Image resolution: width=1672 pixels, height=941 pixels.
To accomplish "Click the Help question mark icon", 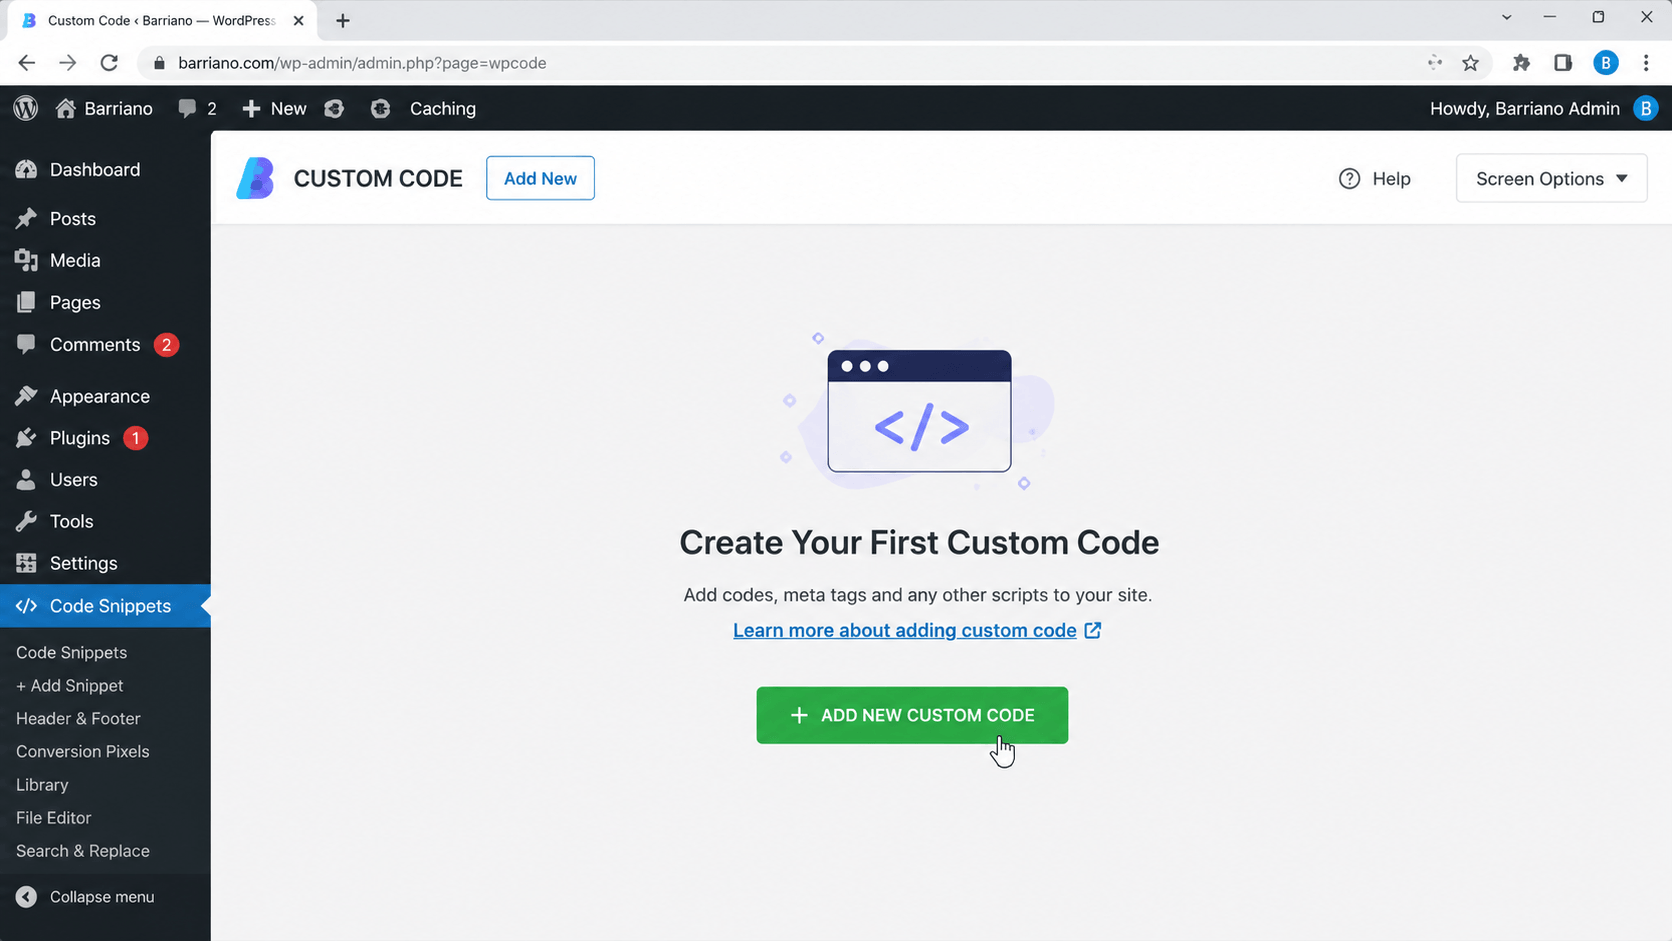I will pos(1349,178).
